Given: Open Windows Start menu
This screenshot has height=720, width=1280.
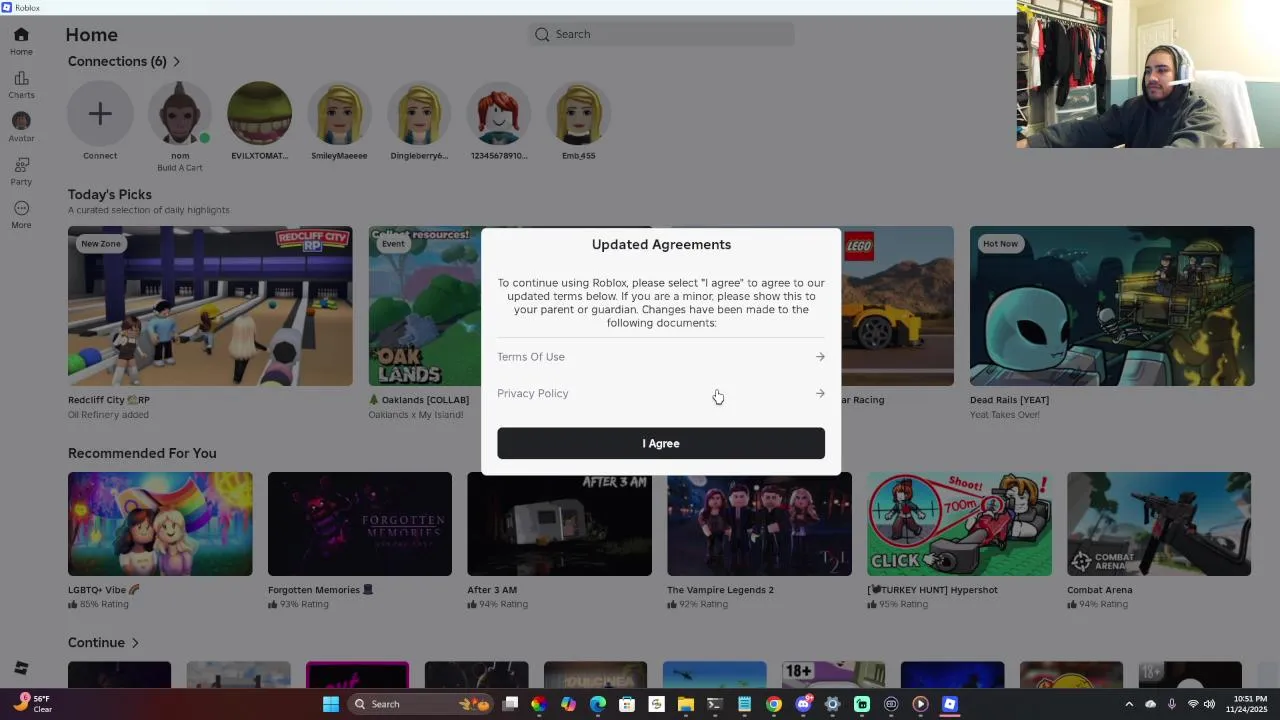Looking at the screenshot, I should [x=331, y=704].
